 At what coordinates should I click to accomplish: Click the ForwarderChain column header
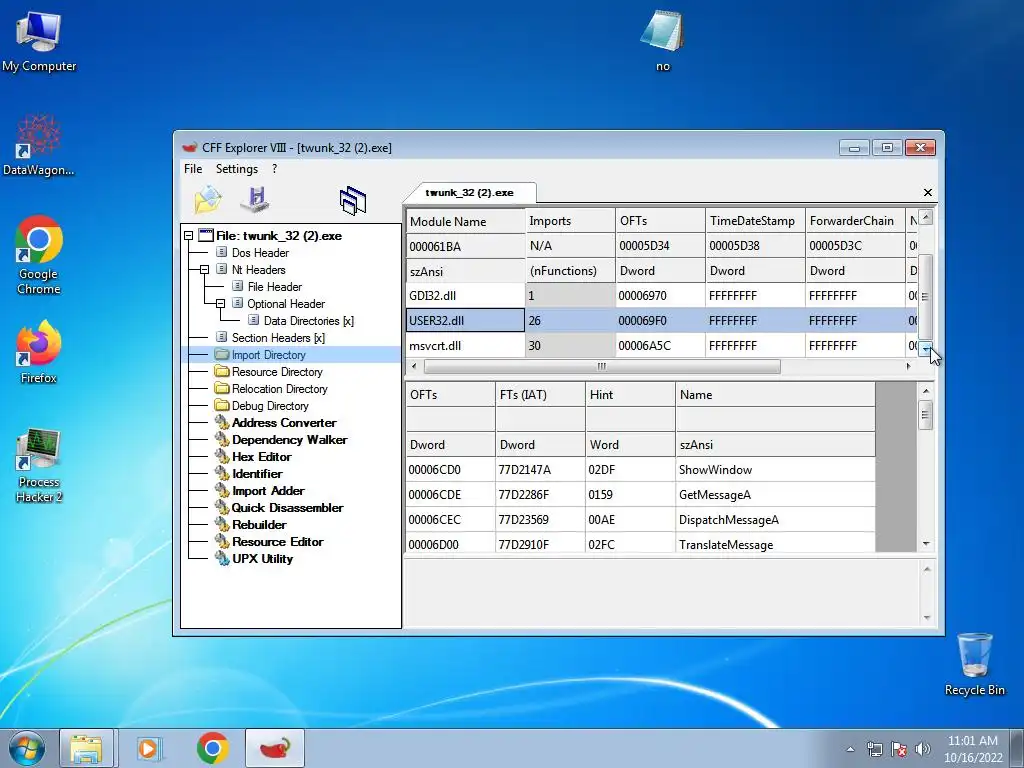[855, 221]
